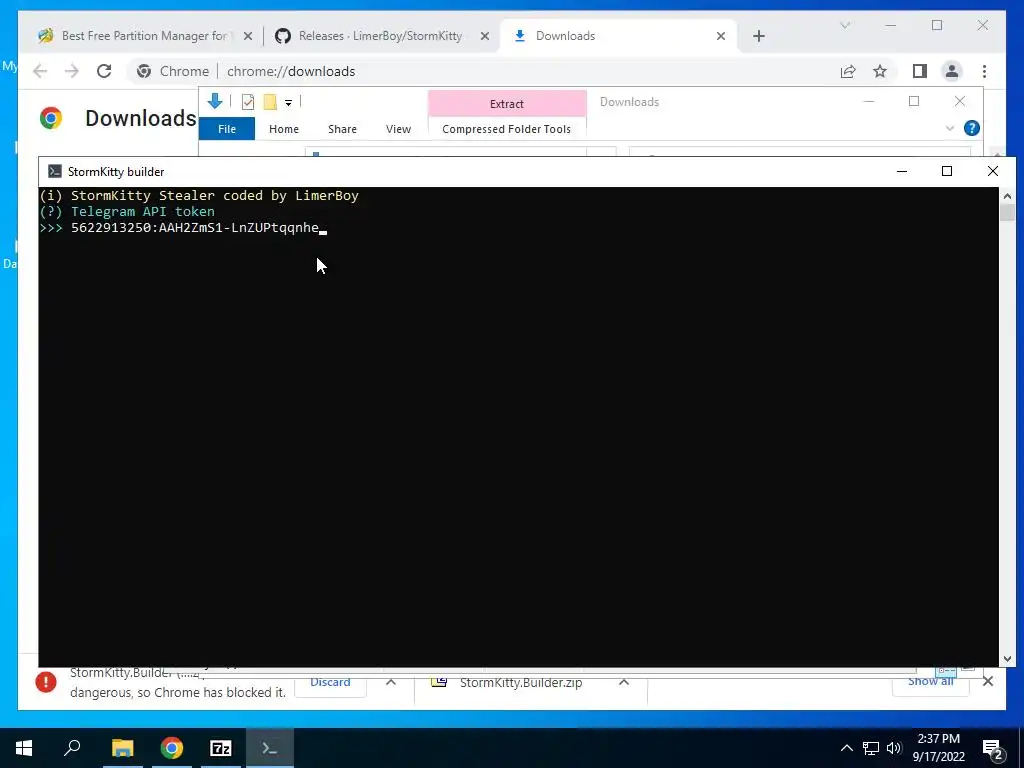Close the Releases LimerBoy/StormKitty tab
This screenshot has height=768, width=1024.
485,36
